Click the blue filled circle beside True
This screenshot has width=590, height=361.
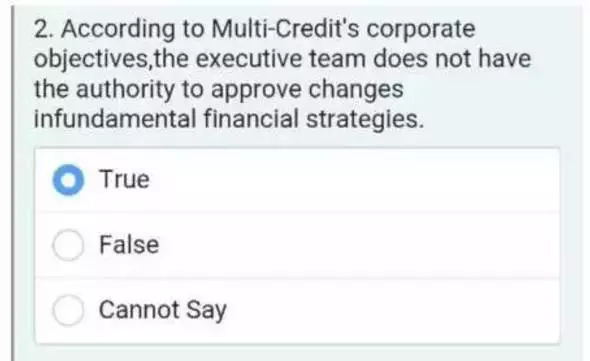pos(68,180)
